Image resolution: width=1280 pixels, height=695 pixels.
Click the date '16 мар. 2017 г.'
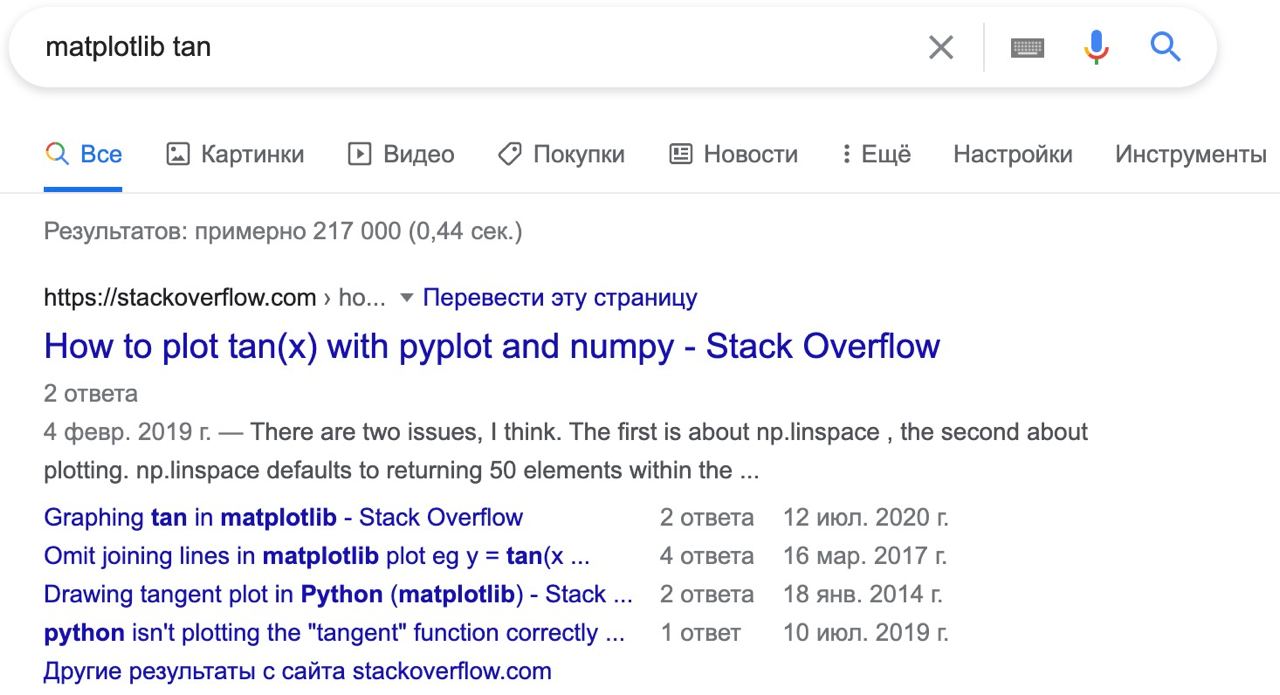(866, 556)
